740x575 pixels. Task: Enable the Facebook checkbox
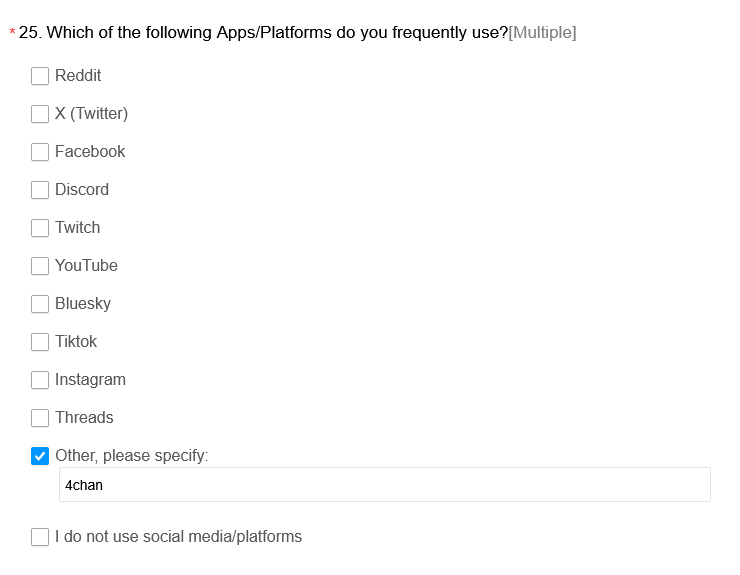click(x=40, y=152)
